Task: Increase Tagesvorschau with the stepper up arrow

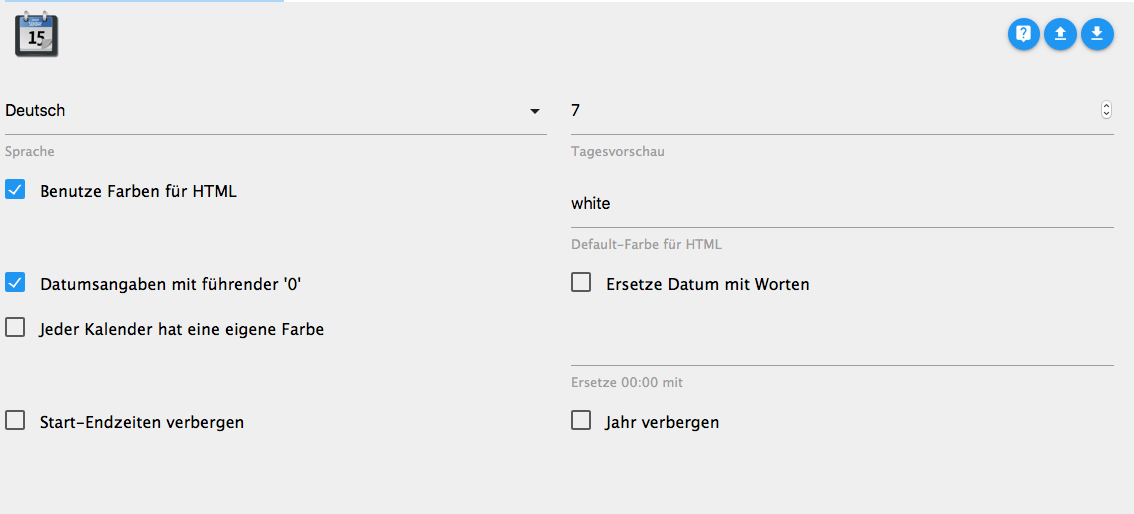Action: 1106,106
